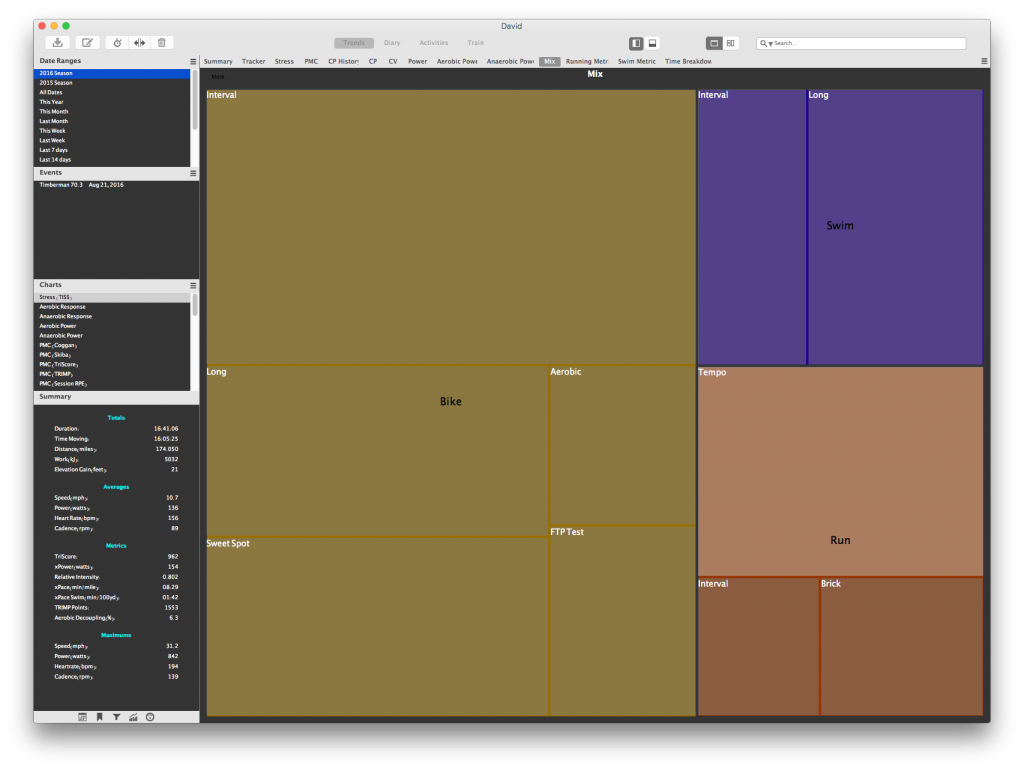Click the FTP Test treemap block
Viewport: 1024px width, 771px height.
tap(622, 622)
